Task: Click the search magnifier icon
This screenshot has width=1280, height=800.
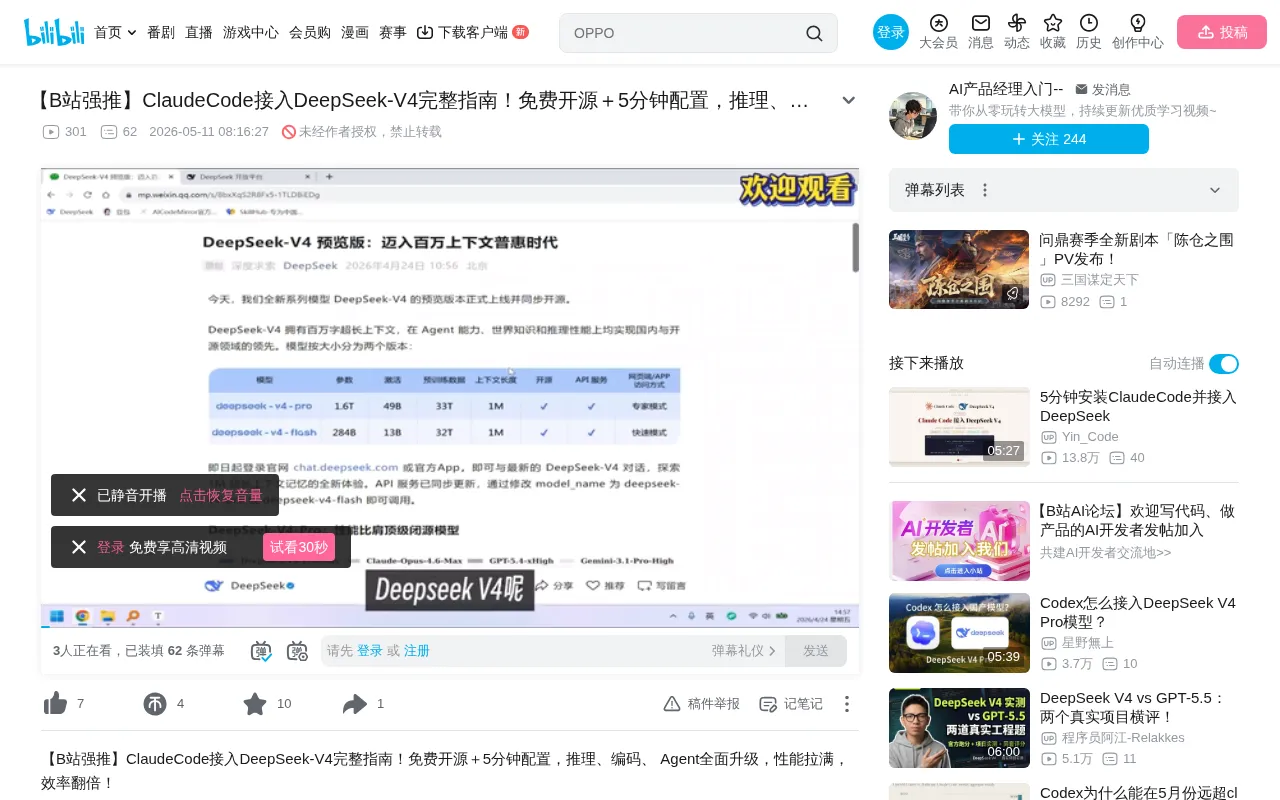Action: 814,33
